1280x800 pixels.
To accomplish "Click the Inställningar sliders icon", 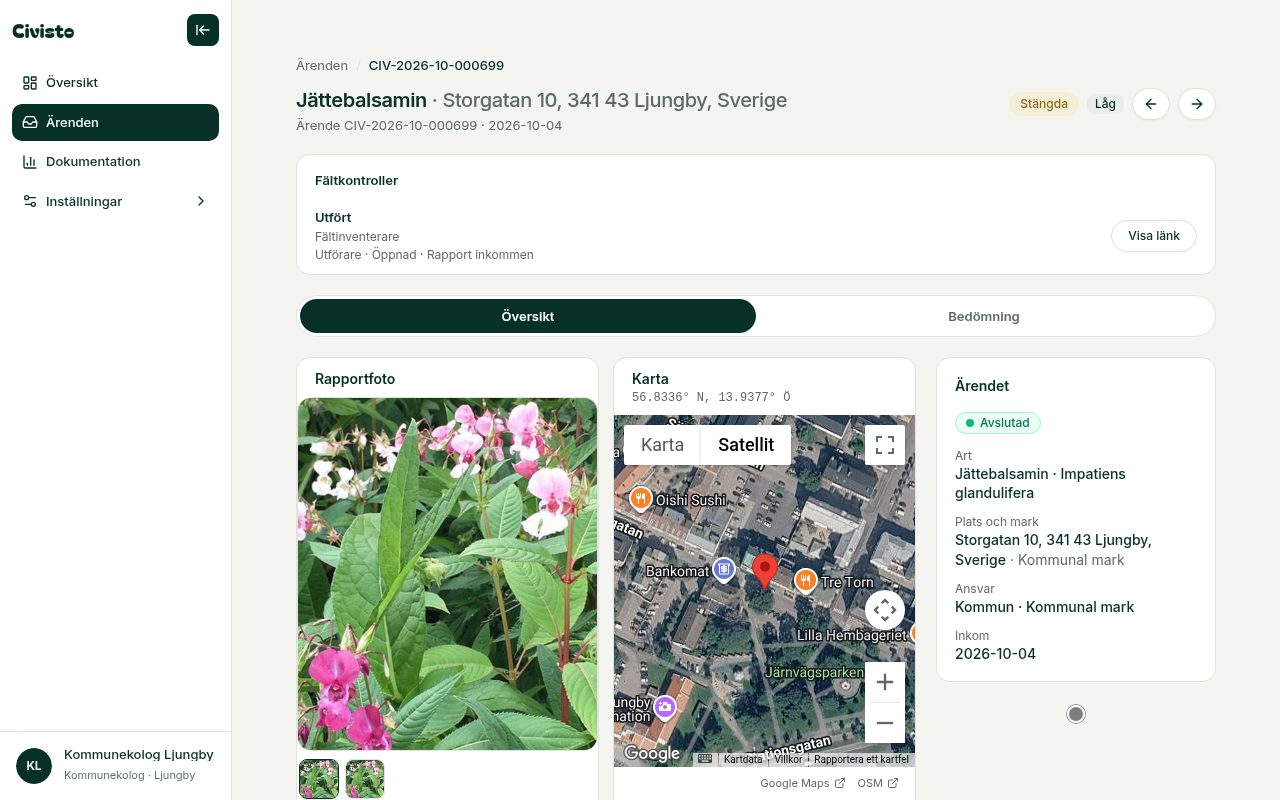I will [30, 201].
